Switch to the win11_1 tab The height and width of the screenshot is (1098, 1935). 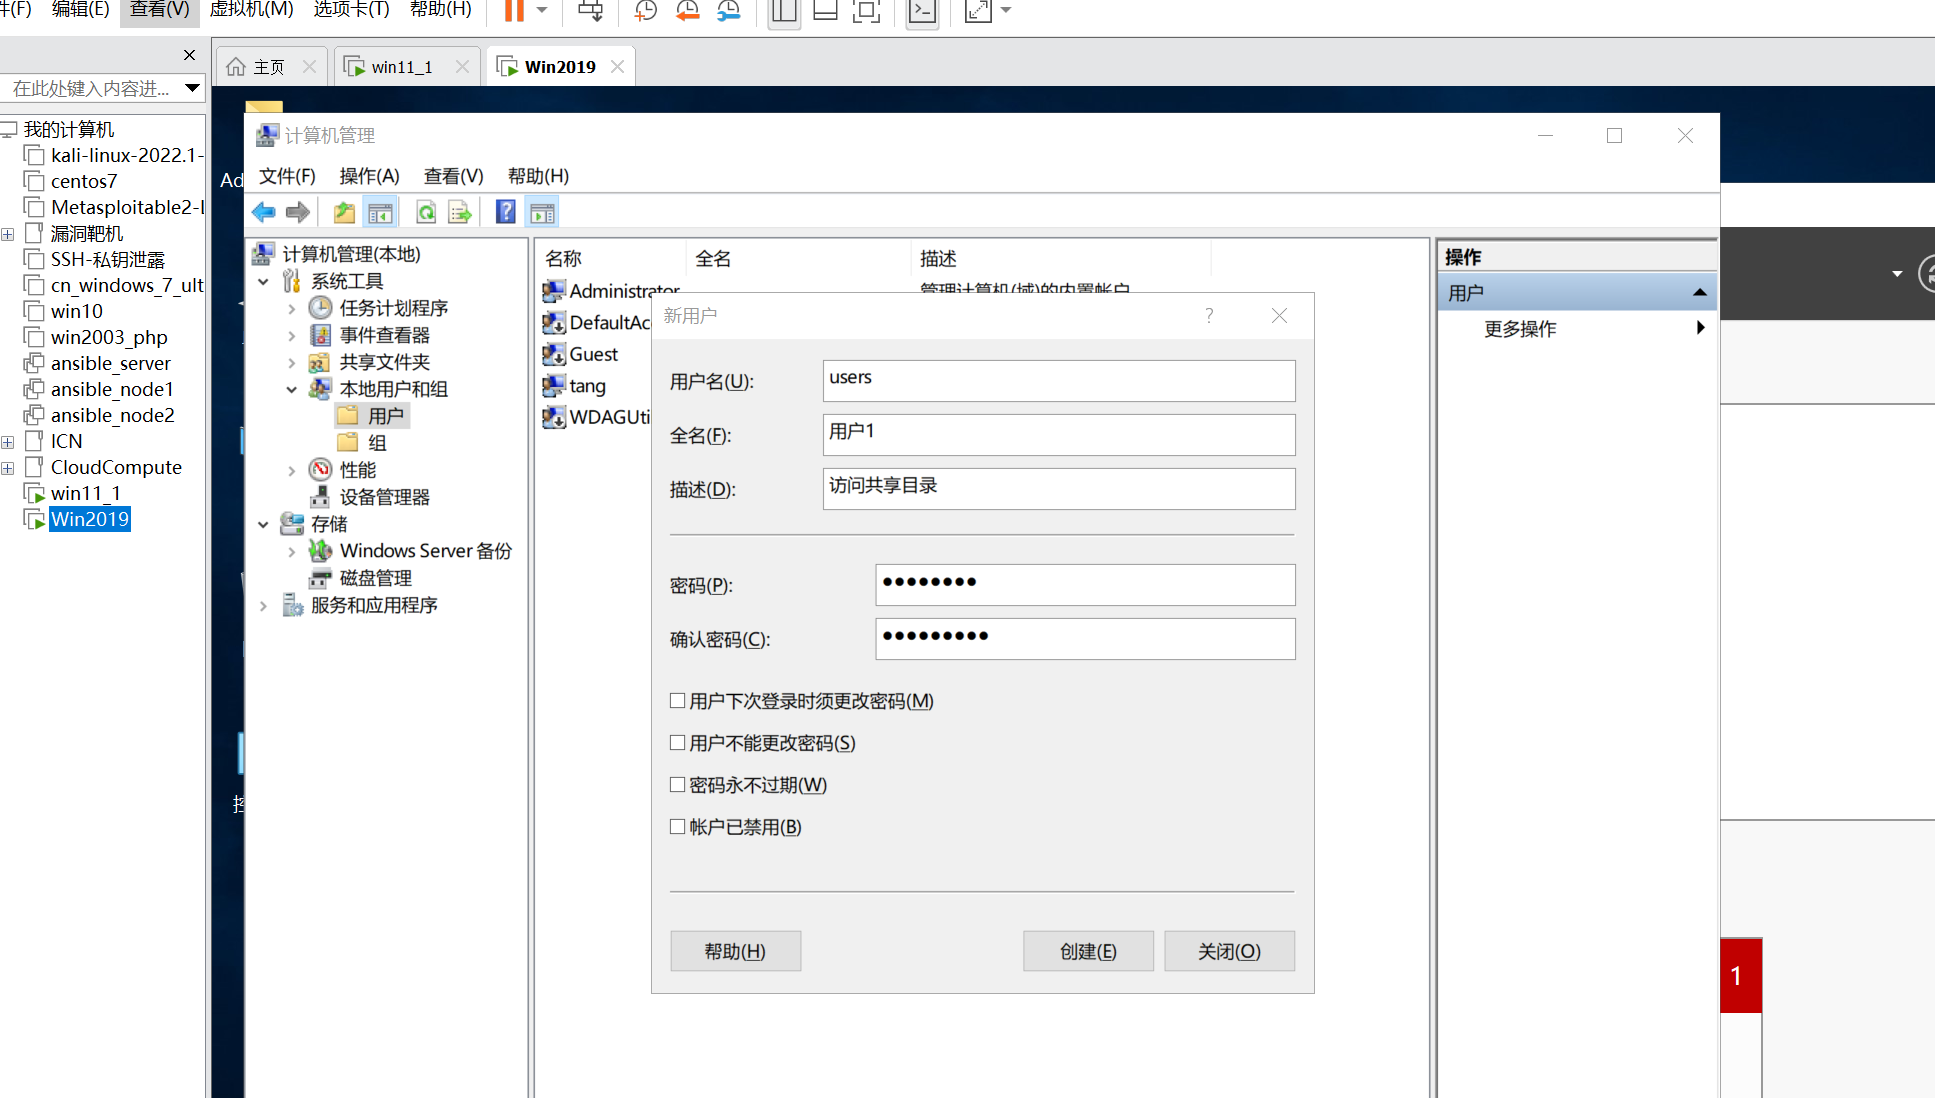pyautogui.click(x=401, y=67)
